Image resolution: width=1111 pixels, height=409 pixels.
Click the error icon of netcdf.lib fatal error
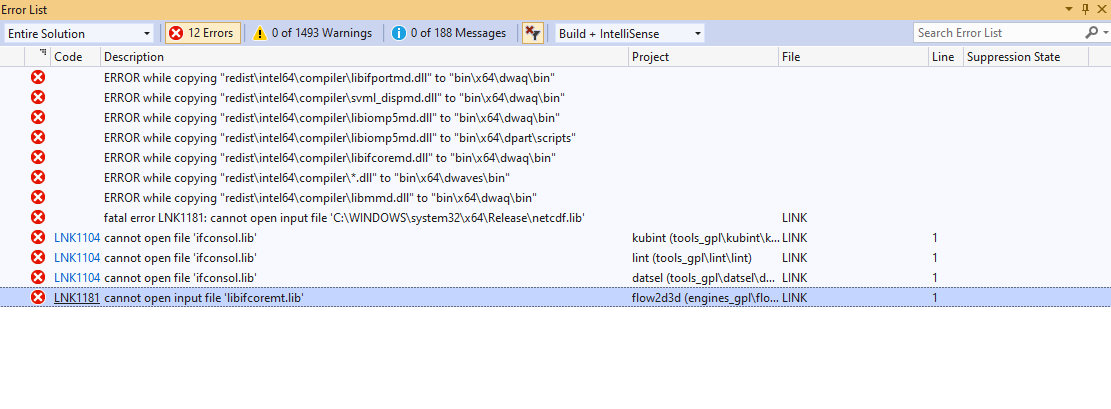point(38,217)
